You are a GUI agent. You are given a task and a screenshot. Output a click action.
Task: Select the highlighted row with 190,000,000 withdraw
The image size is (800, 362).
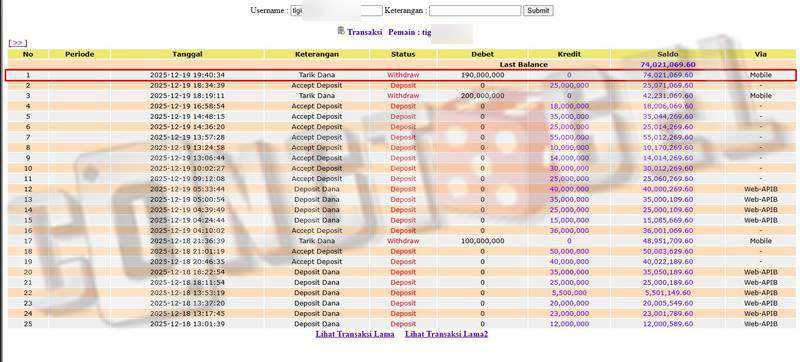[x=401, y=75]
